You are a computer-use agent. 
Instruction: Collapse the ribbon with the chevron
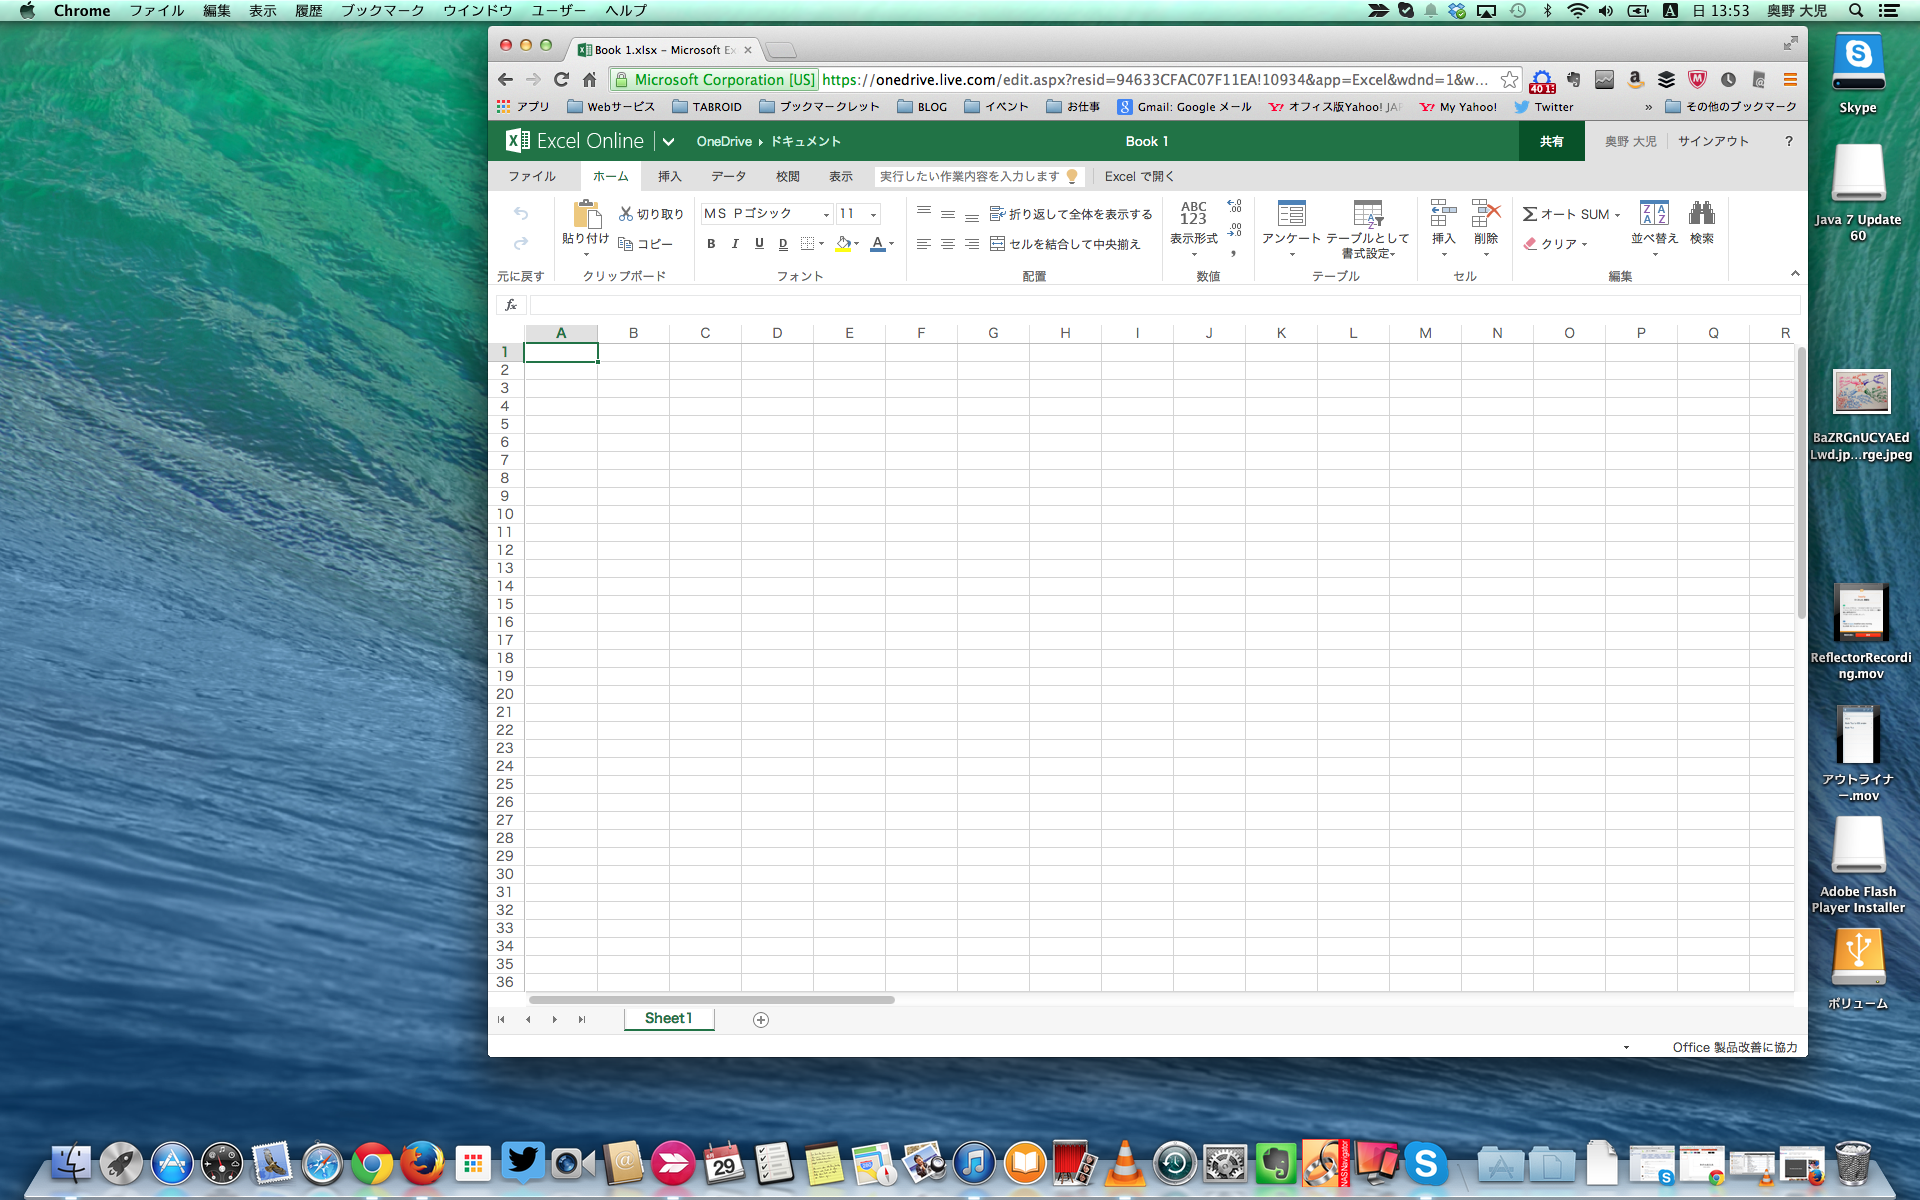(1795, 273)
